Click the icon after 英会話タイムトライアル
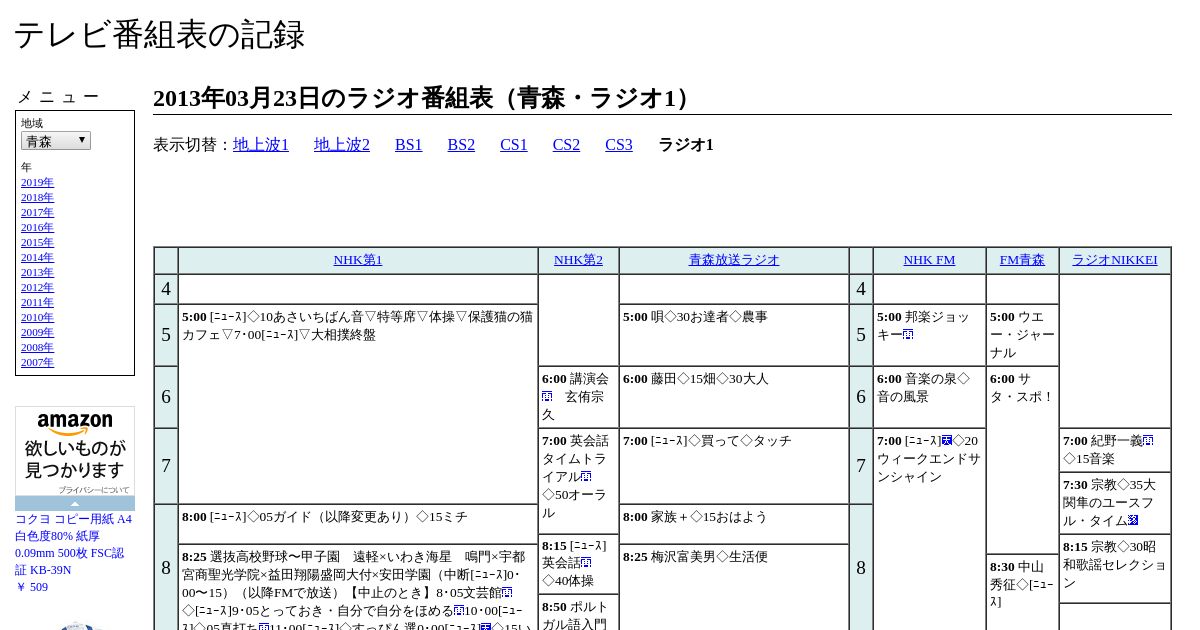The height and width of the screenshot is (630, 1200). pyautogui.click(x=585, y=477)
